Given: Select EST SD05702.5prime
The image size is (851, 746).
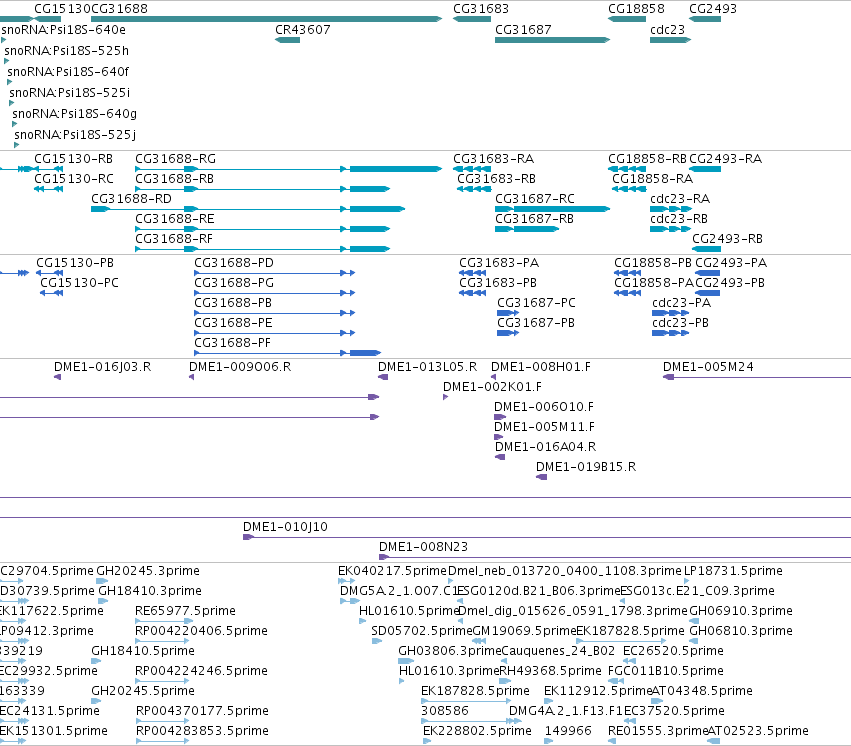Looking at the screenshot, I should [377, 641].
